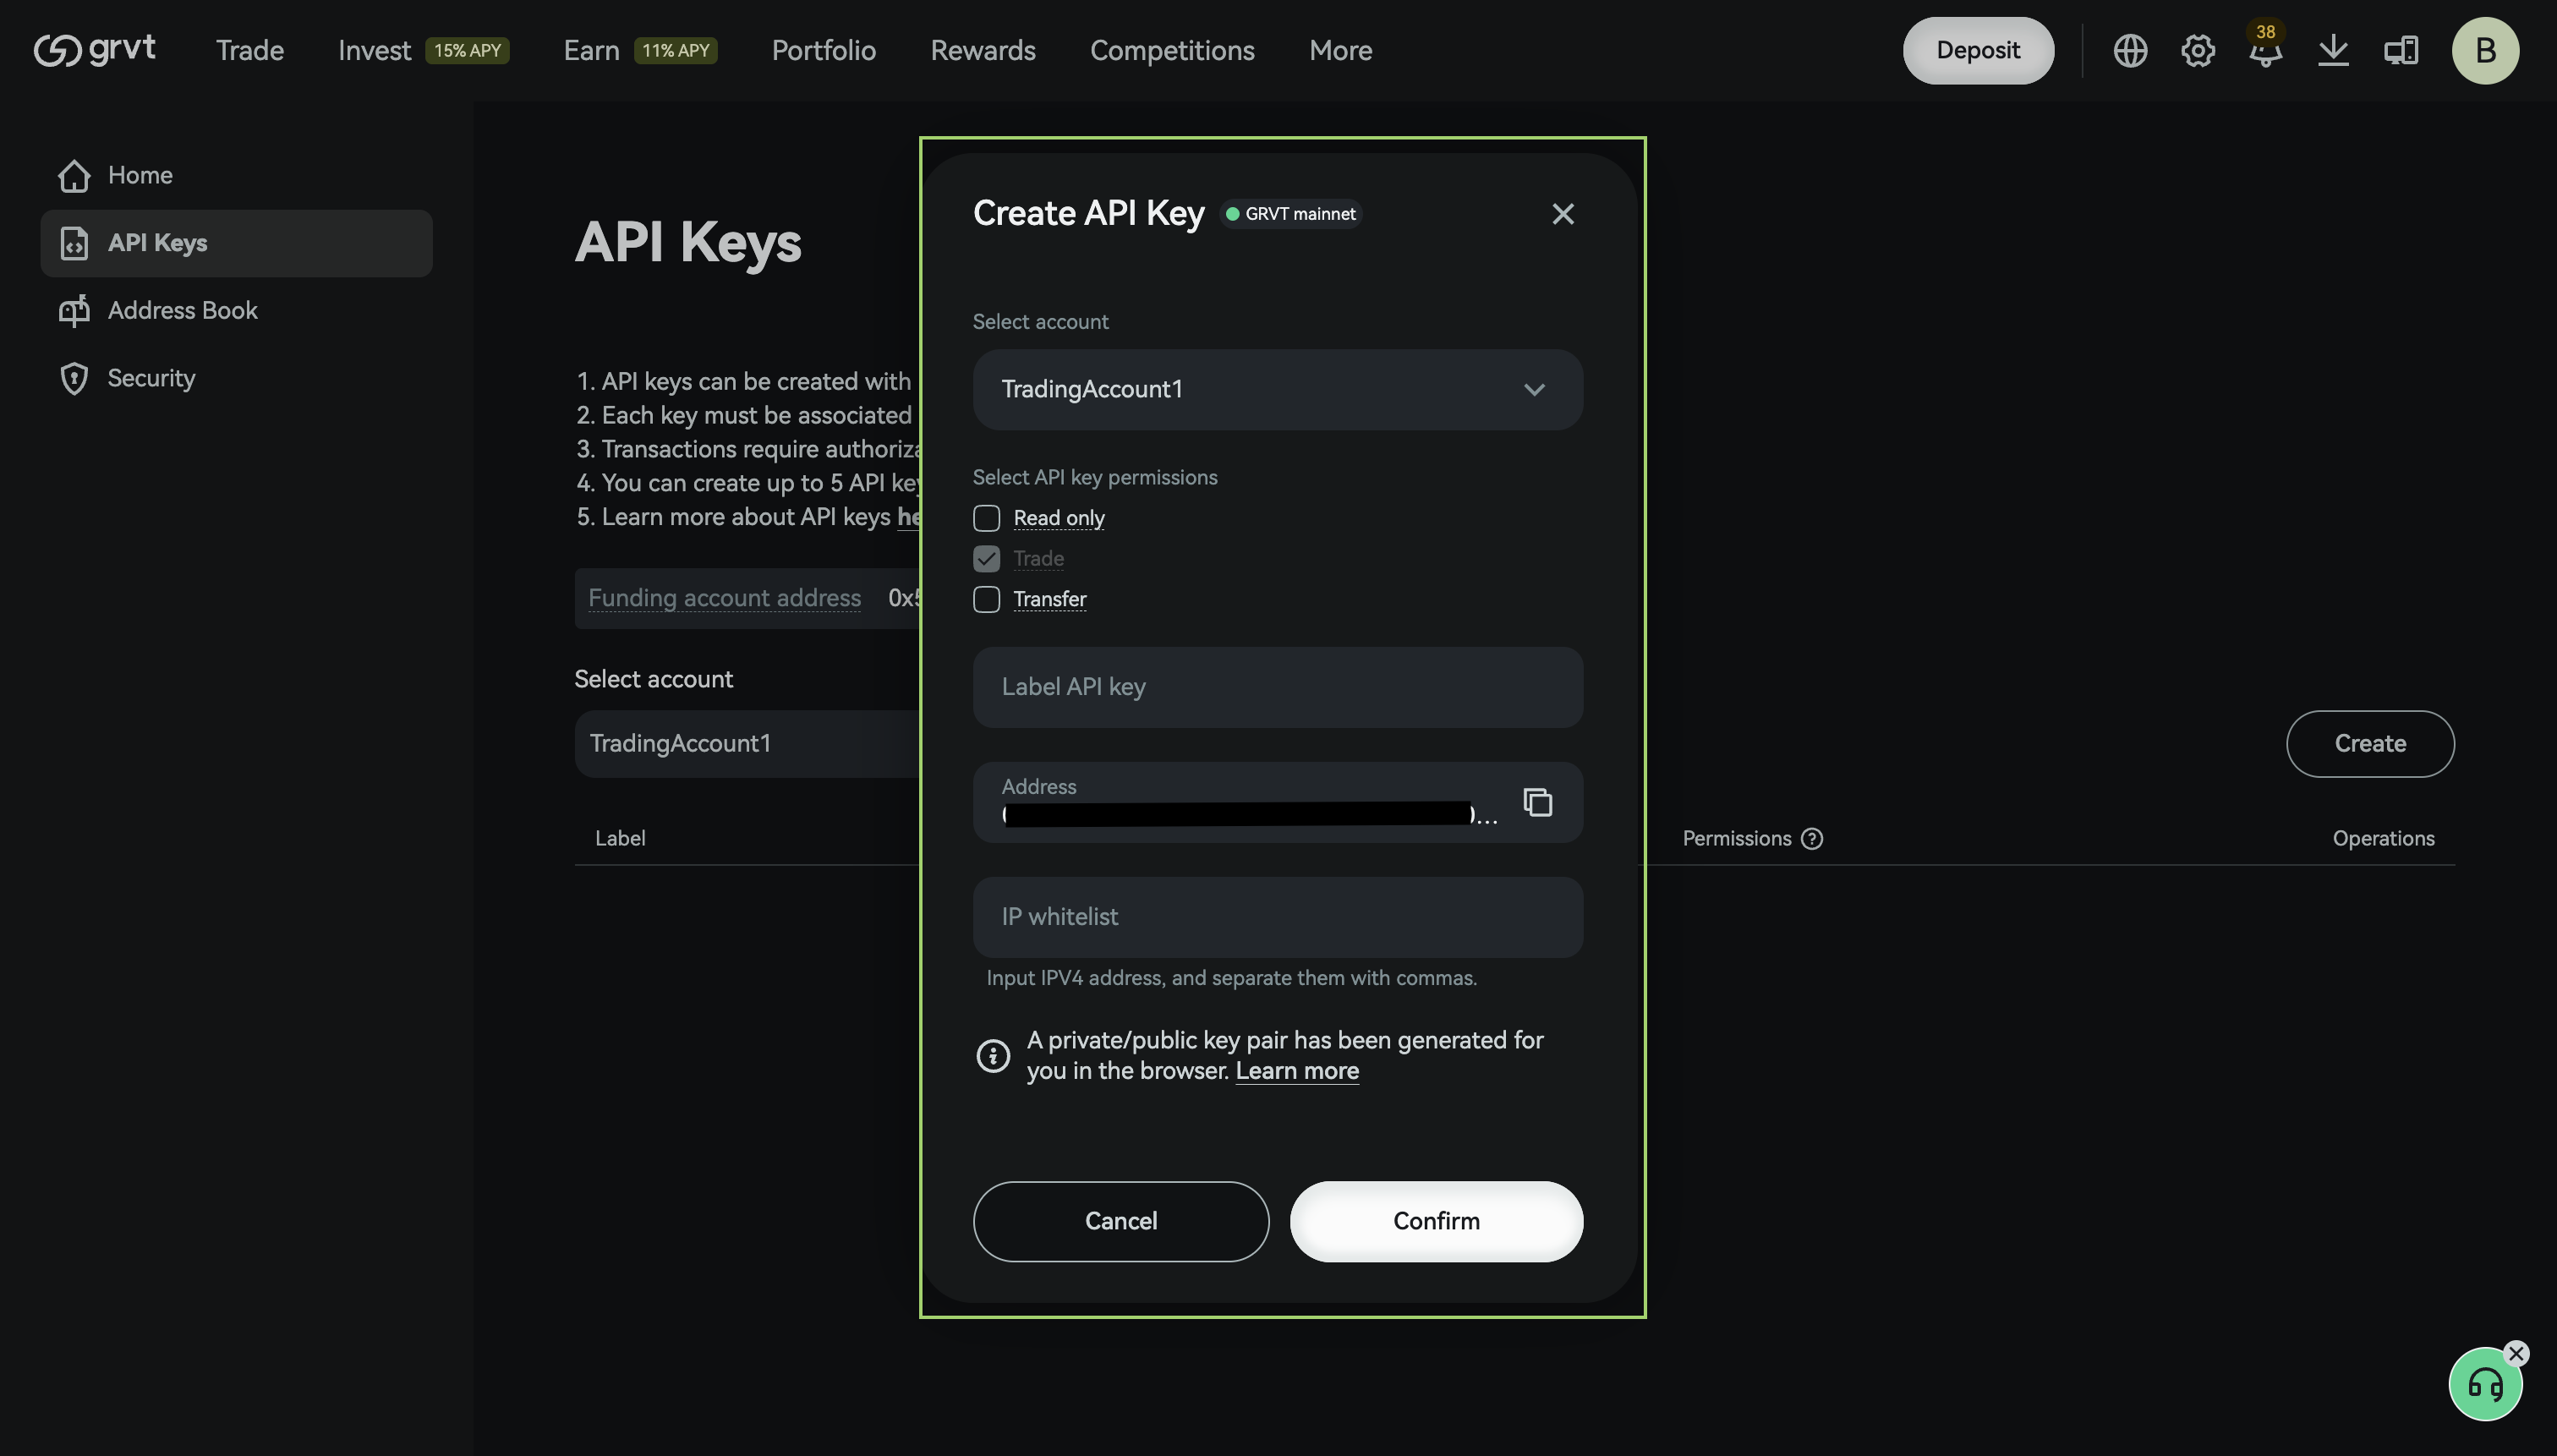Click dropdown chevron in Select account
The height and width of the screenshot is (1456, 2557).
1534,389
